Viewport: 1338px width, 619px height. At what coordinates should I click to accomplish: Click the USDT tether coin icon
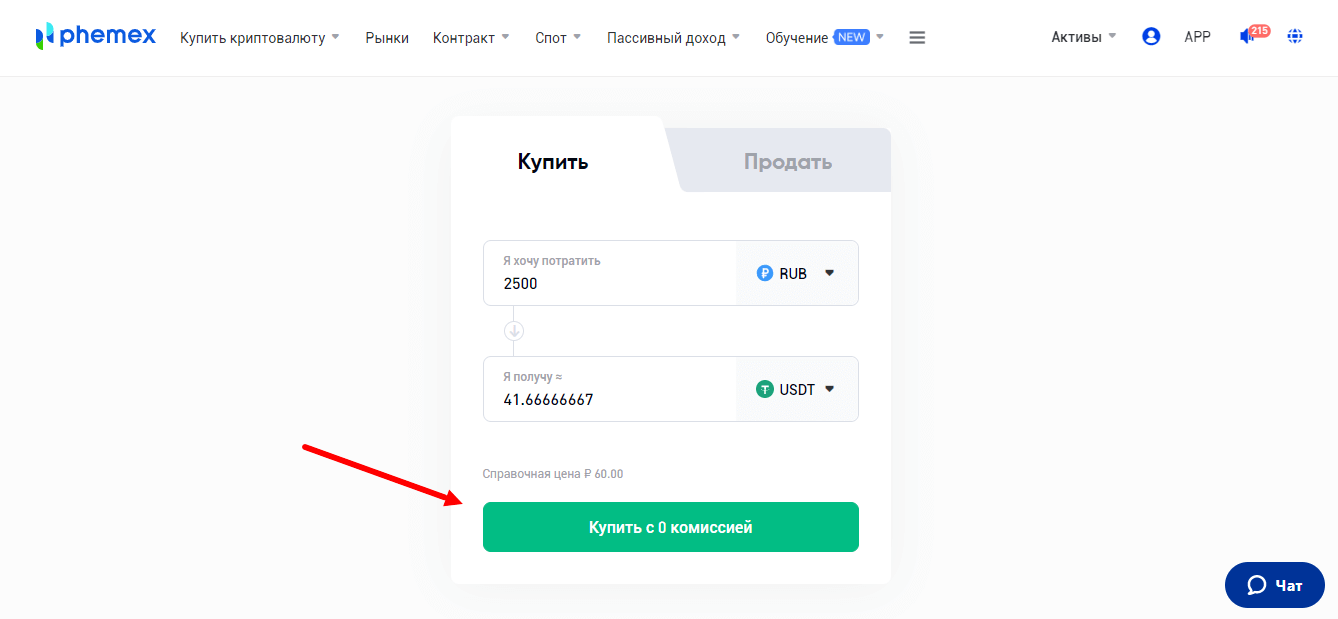(765, 390)
